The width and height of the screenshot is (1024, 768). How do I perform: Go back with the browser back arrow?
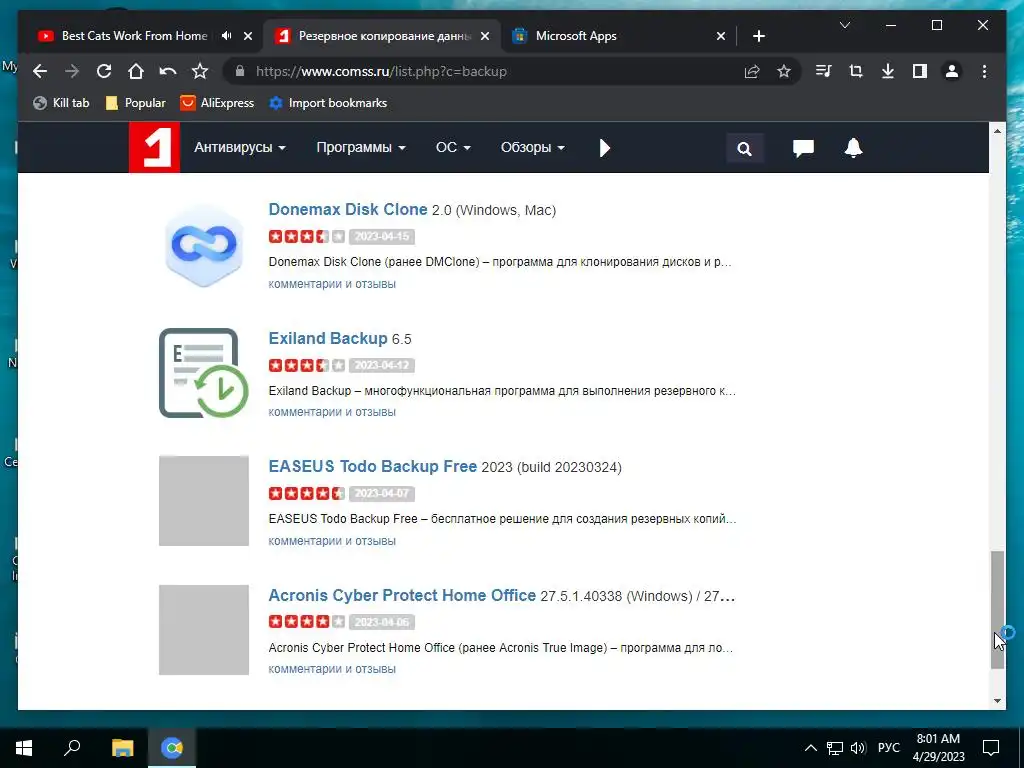pyautogui.click(x=40, y=71)
